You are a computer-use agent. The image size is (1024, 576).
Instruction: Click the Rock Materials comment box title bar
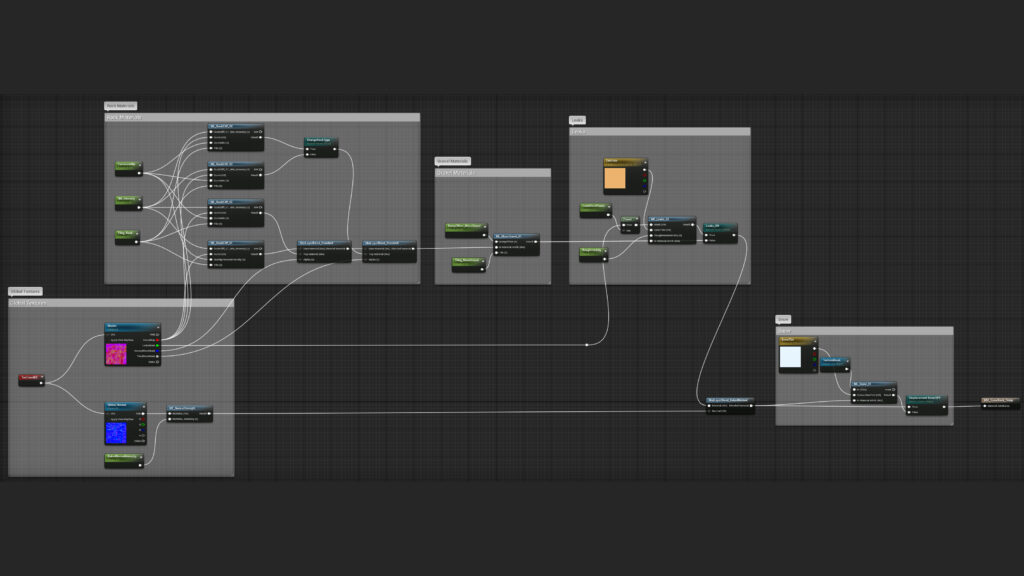coord(262,118)
